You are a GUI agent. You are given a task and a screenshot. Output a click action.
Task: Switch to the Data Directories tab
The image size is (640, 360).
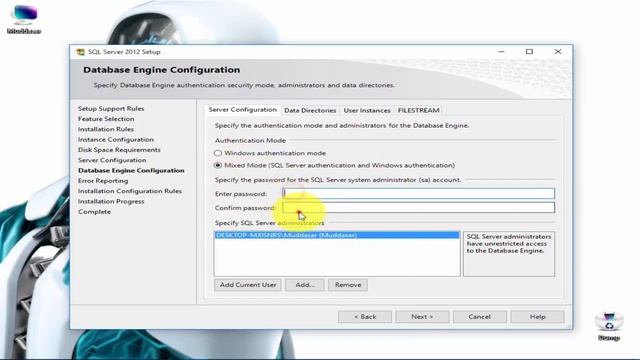310,111
